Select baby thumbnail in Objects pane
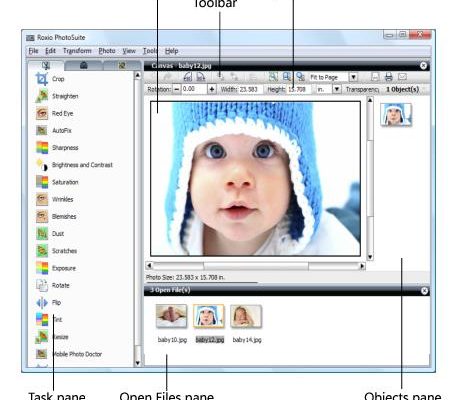The image size is (462, 400). click(396, 115)
